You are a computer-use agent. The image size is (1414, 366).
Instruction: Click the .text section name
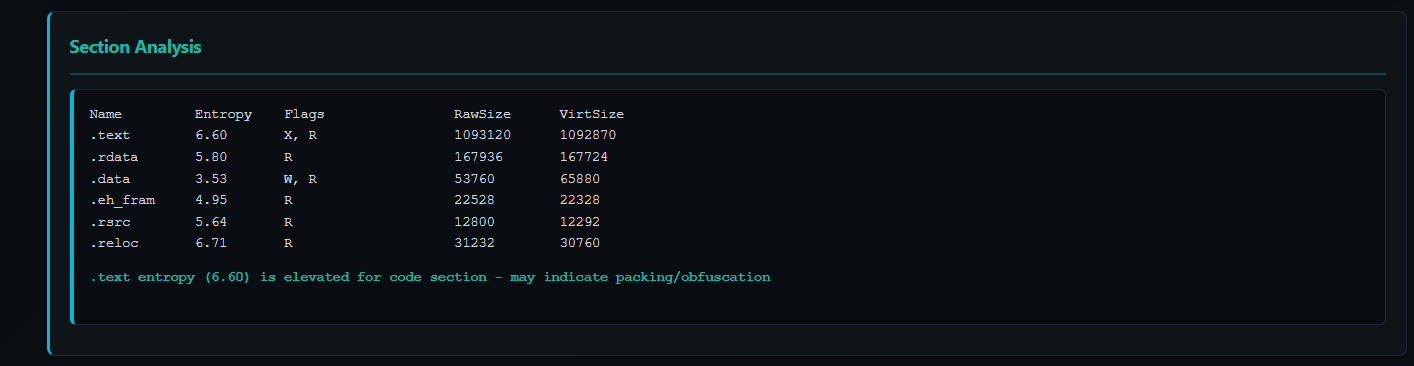110,135
